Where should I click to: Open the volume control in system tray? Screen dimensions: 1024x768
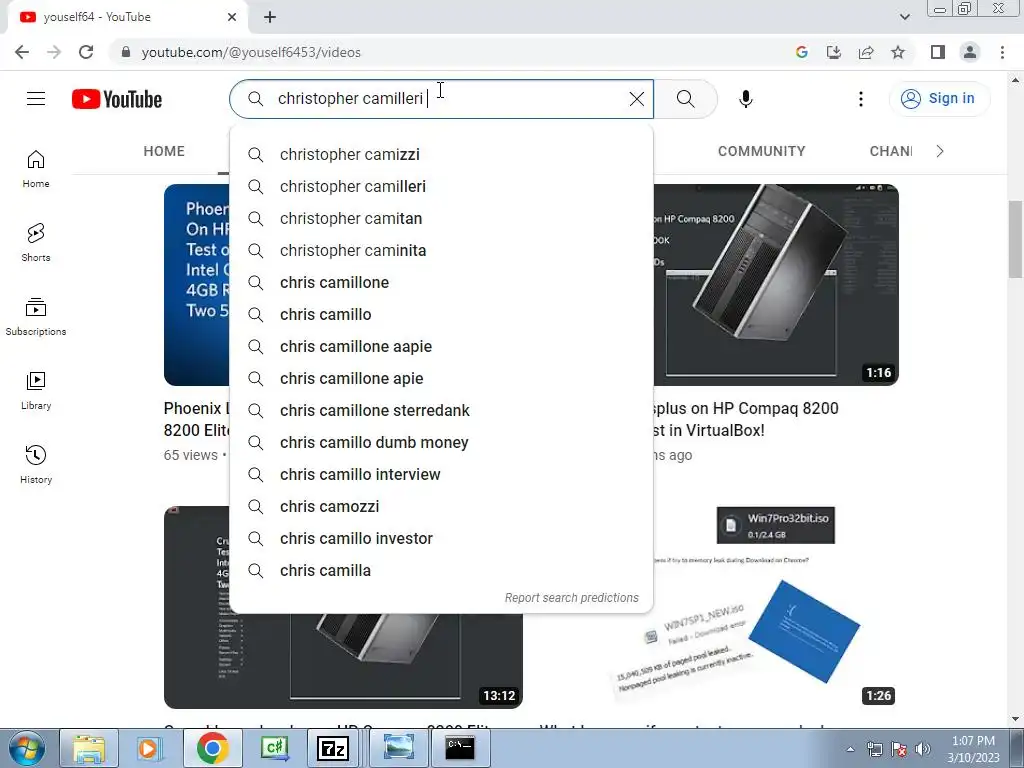pyautogui.click(x=922, y=749)
